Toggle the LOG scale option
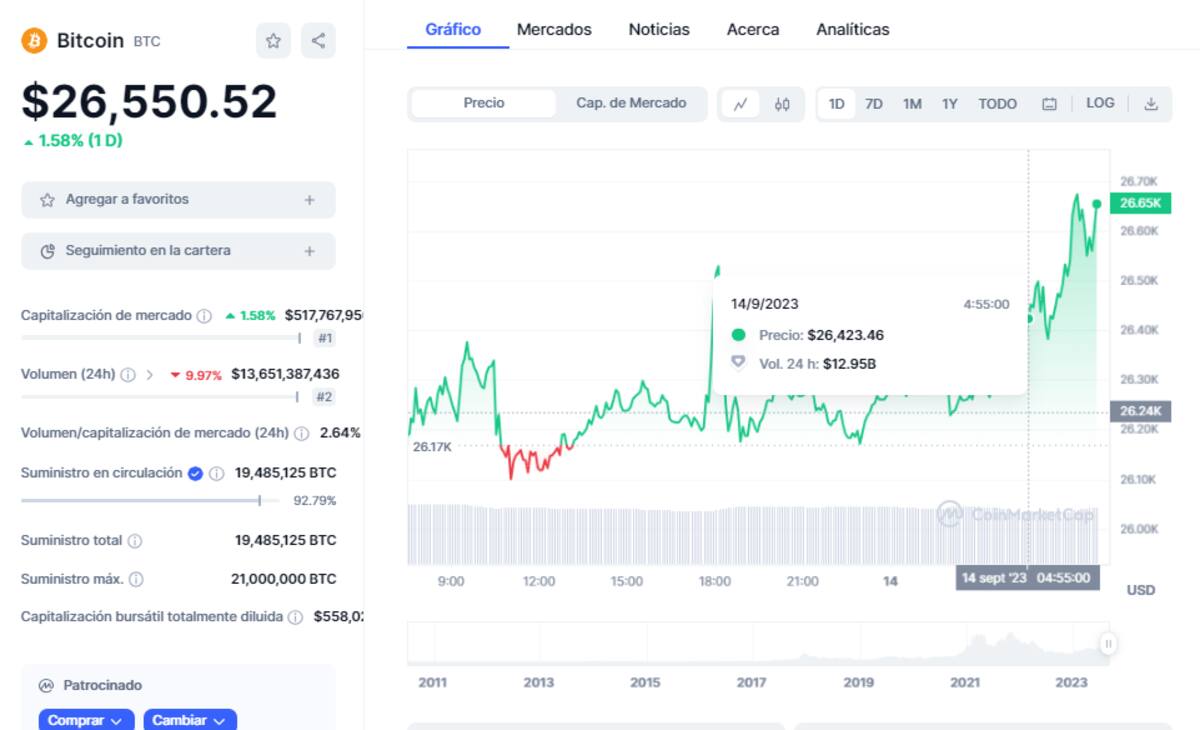 tap(1100, 103)
